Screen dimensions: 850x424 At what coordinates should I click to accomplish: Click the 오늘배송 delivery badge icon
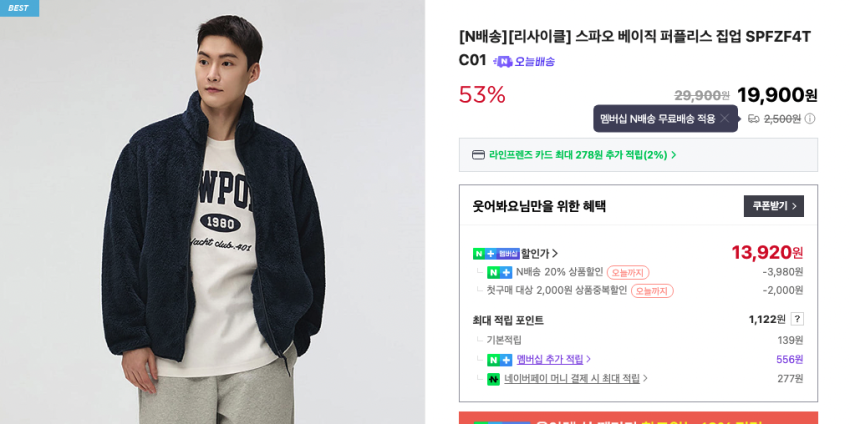pyautogui.click(x=502, y=62)
